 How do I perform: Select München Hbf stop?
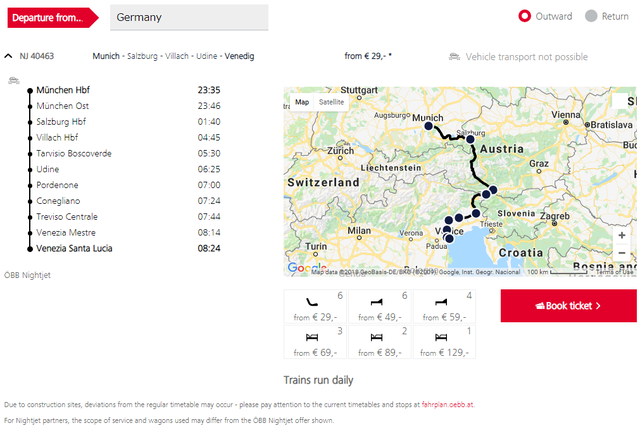click(63, 90)
